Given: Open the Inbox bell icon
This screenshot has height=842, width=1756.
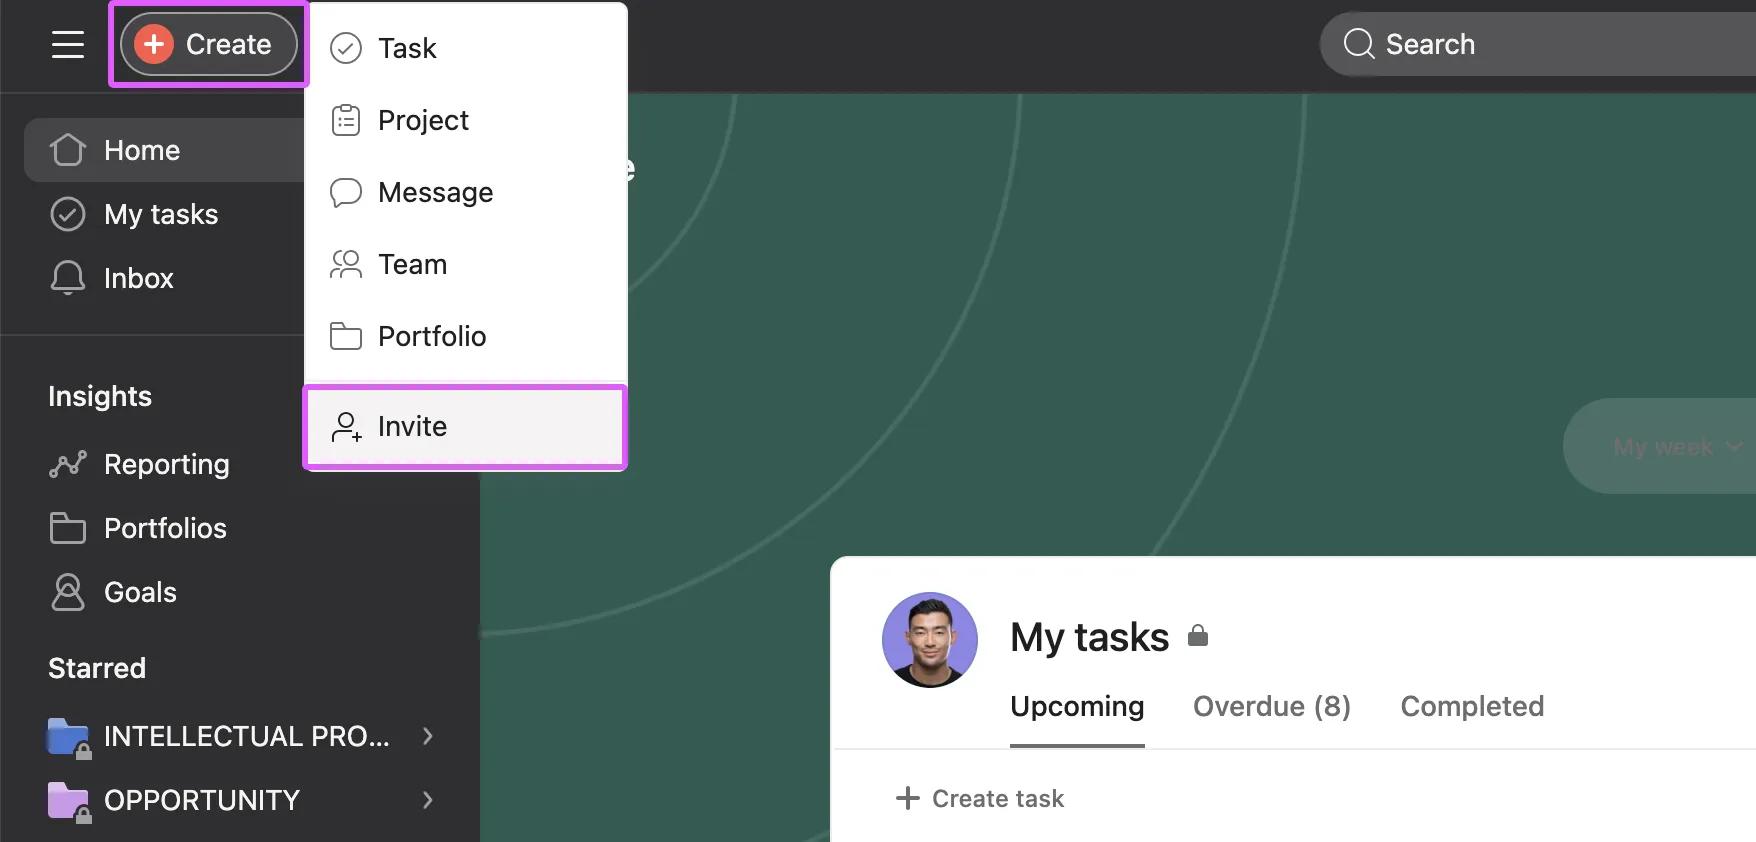Looking at the screenshot, I should (68, 278).
